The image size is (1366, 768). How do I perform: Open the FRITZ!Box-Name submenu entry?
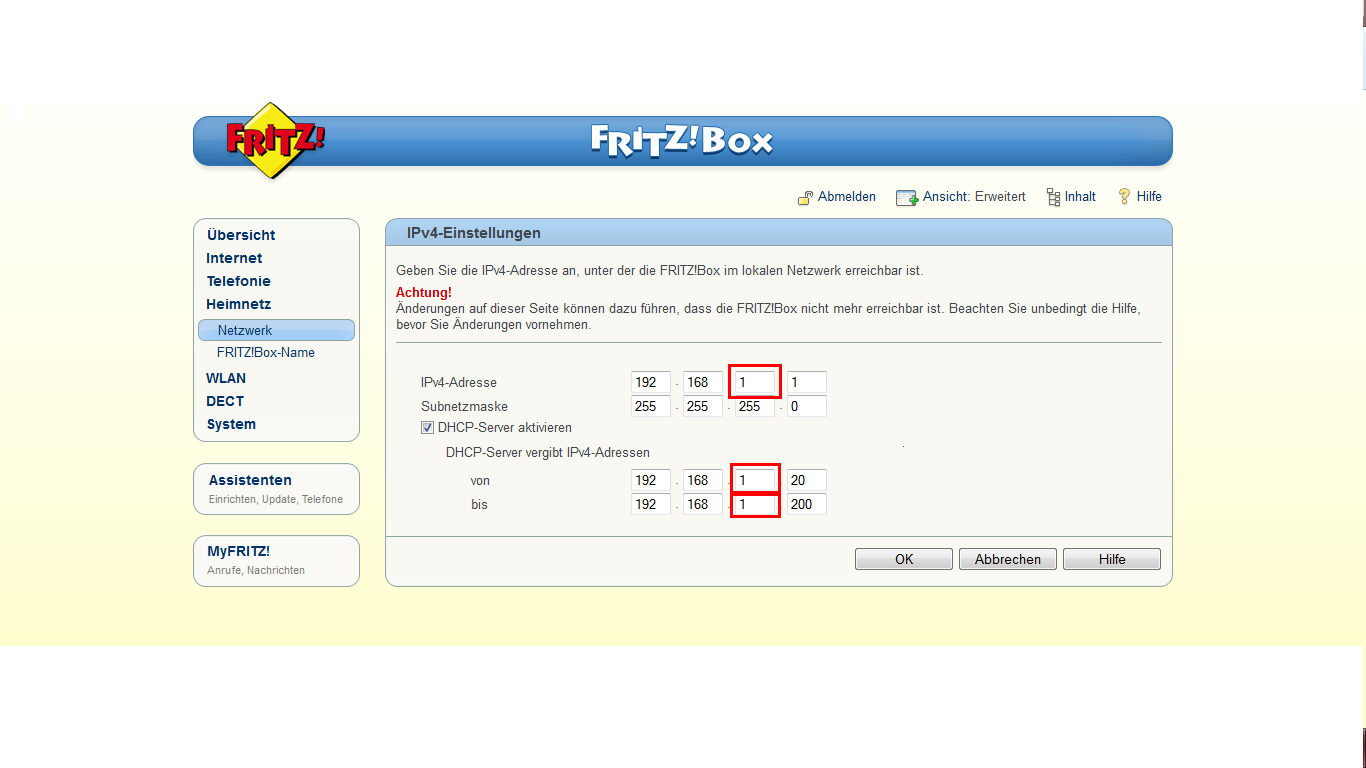[266, 352]
